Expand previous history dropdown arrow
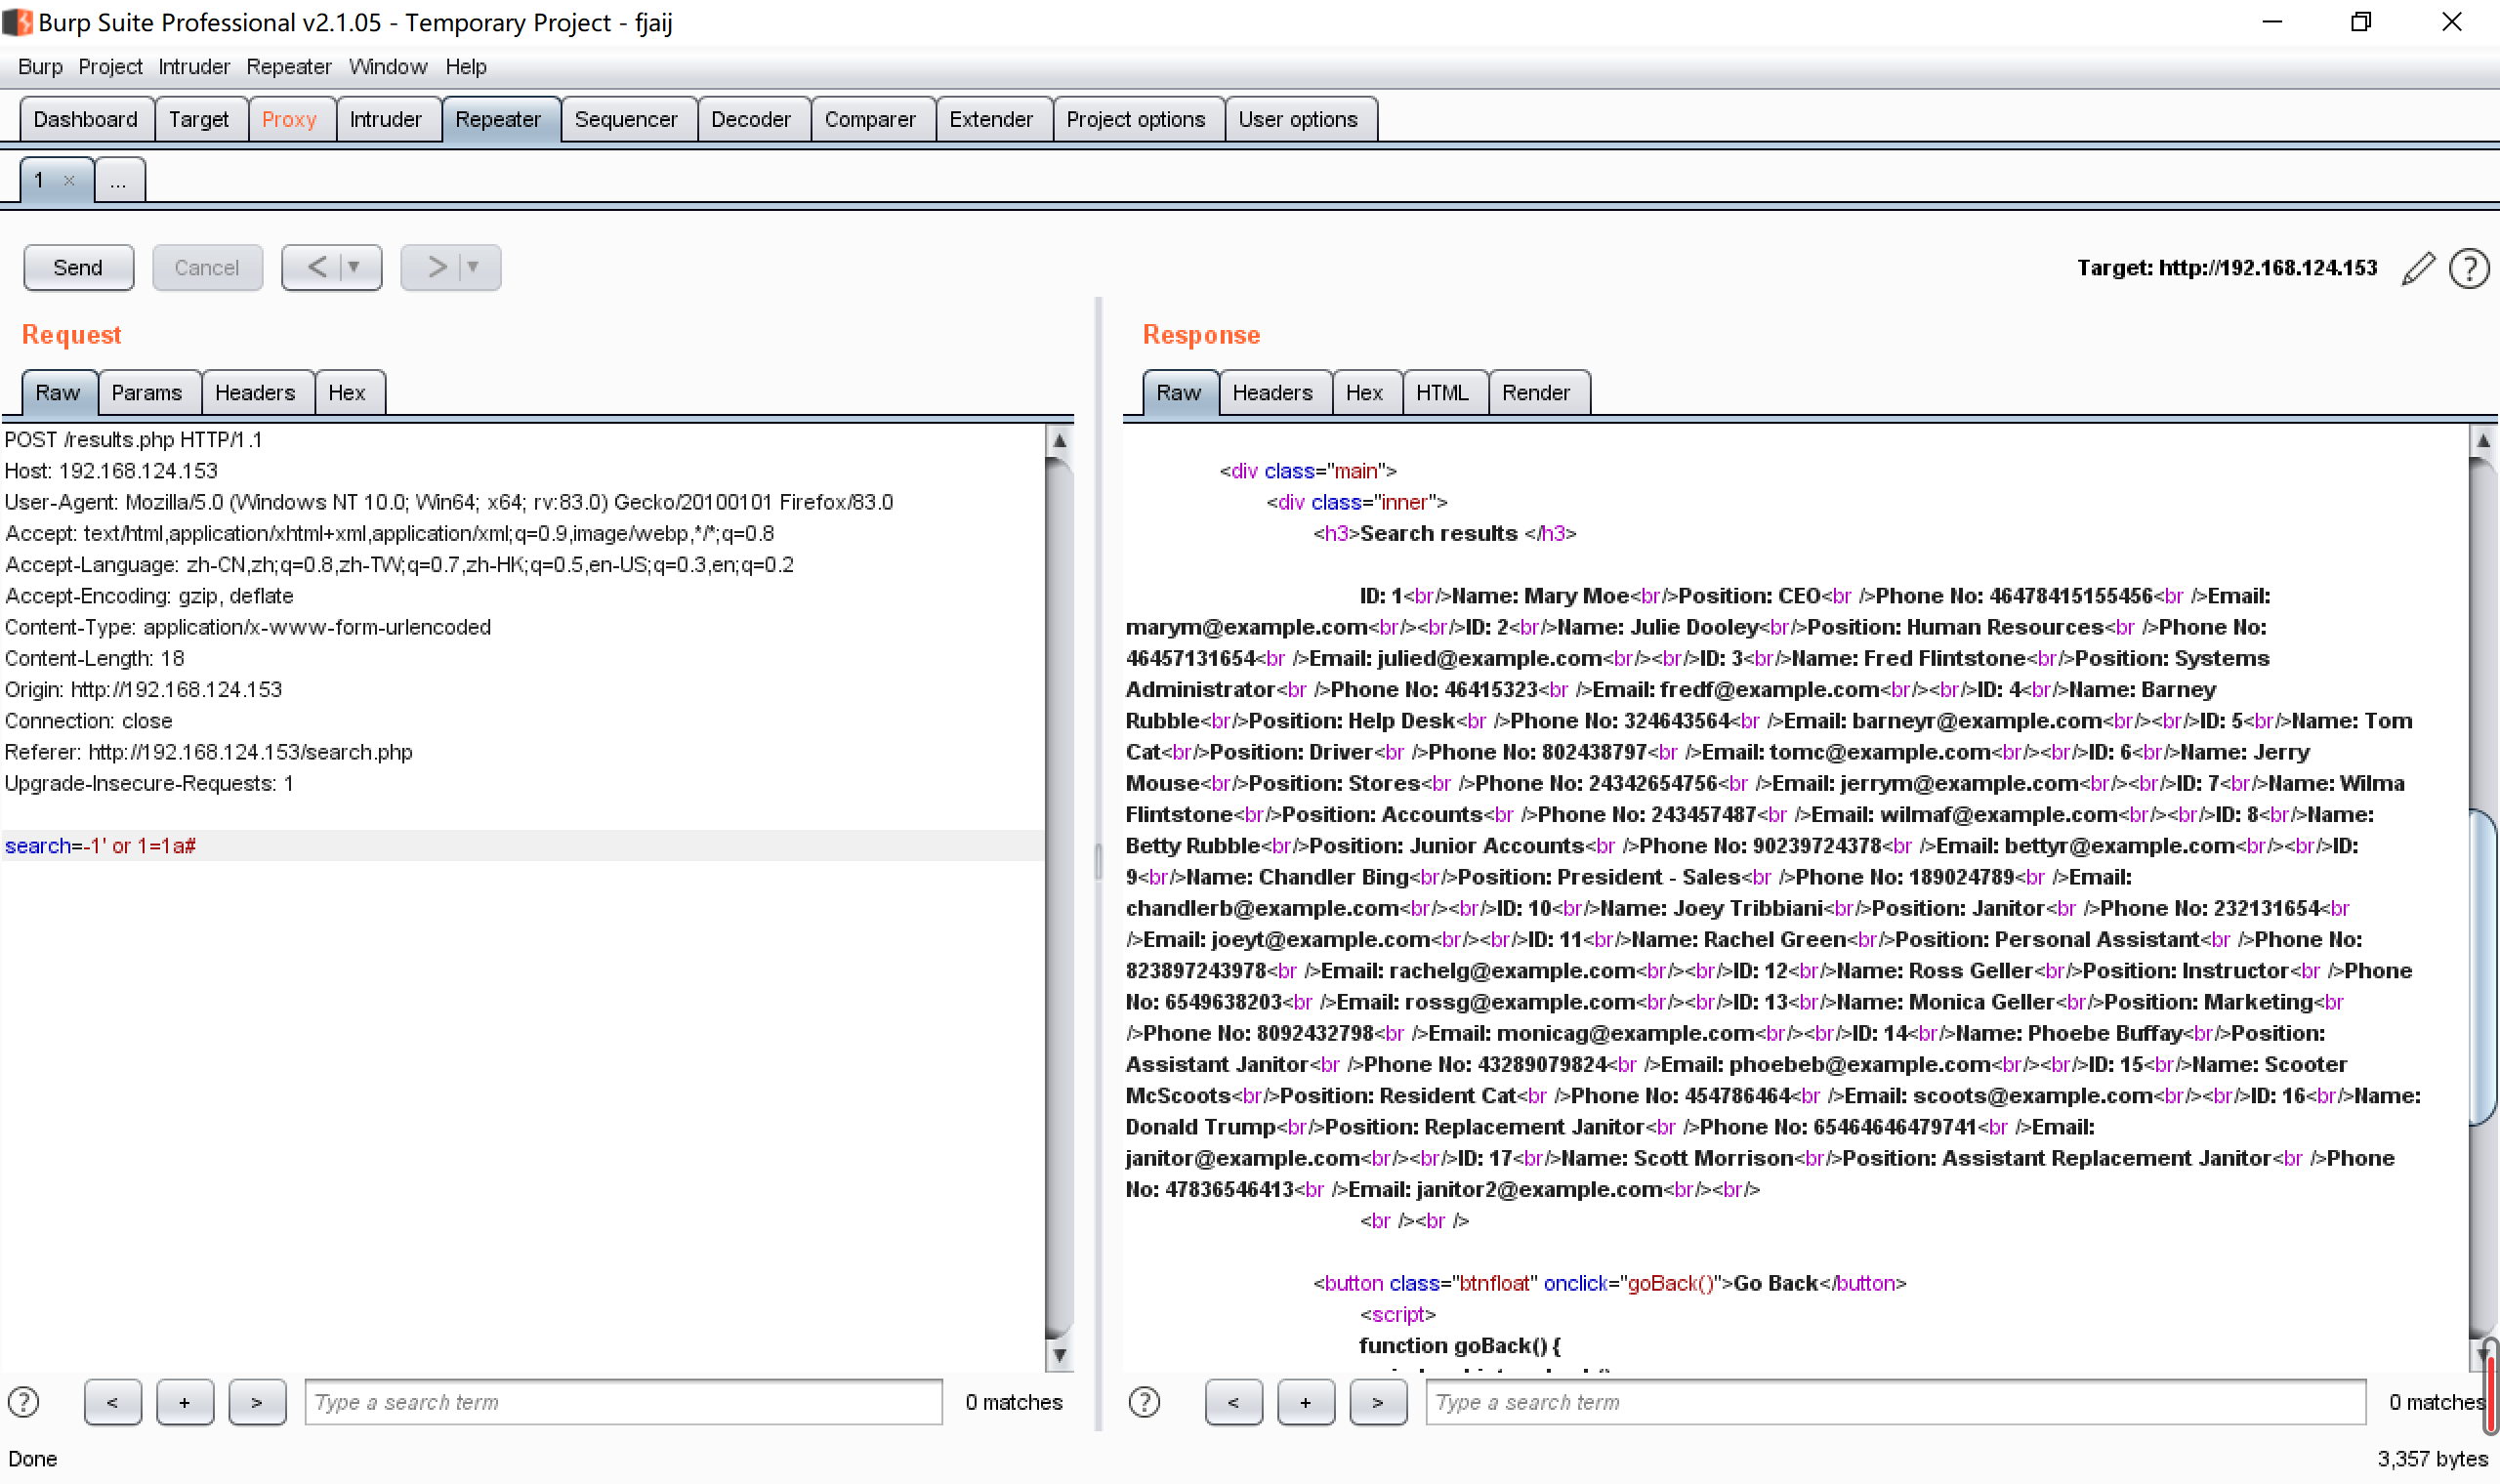The height and width of the screenshot is (1484, 2500). pyautogui.click(x=354, y=267)
